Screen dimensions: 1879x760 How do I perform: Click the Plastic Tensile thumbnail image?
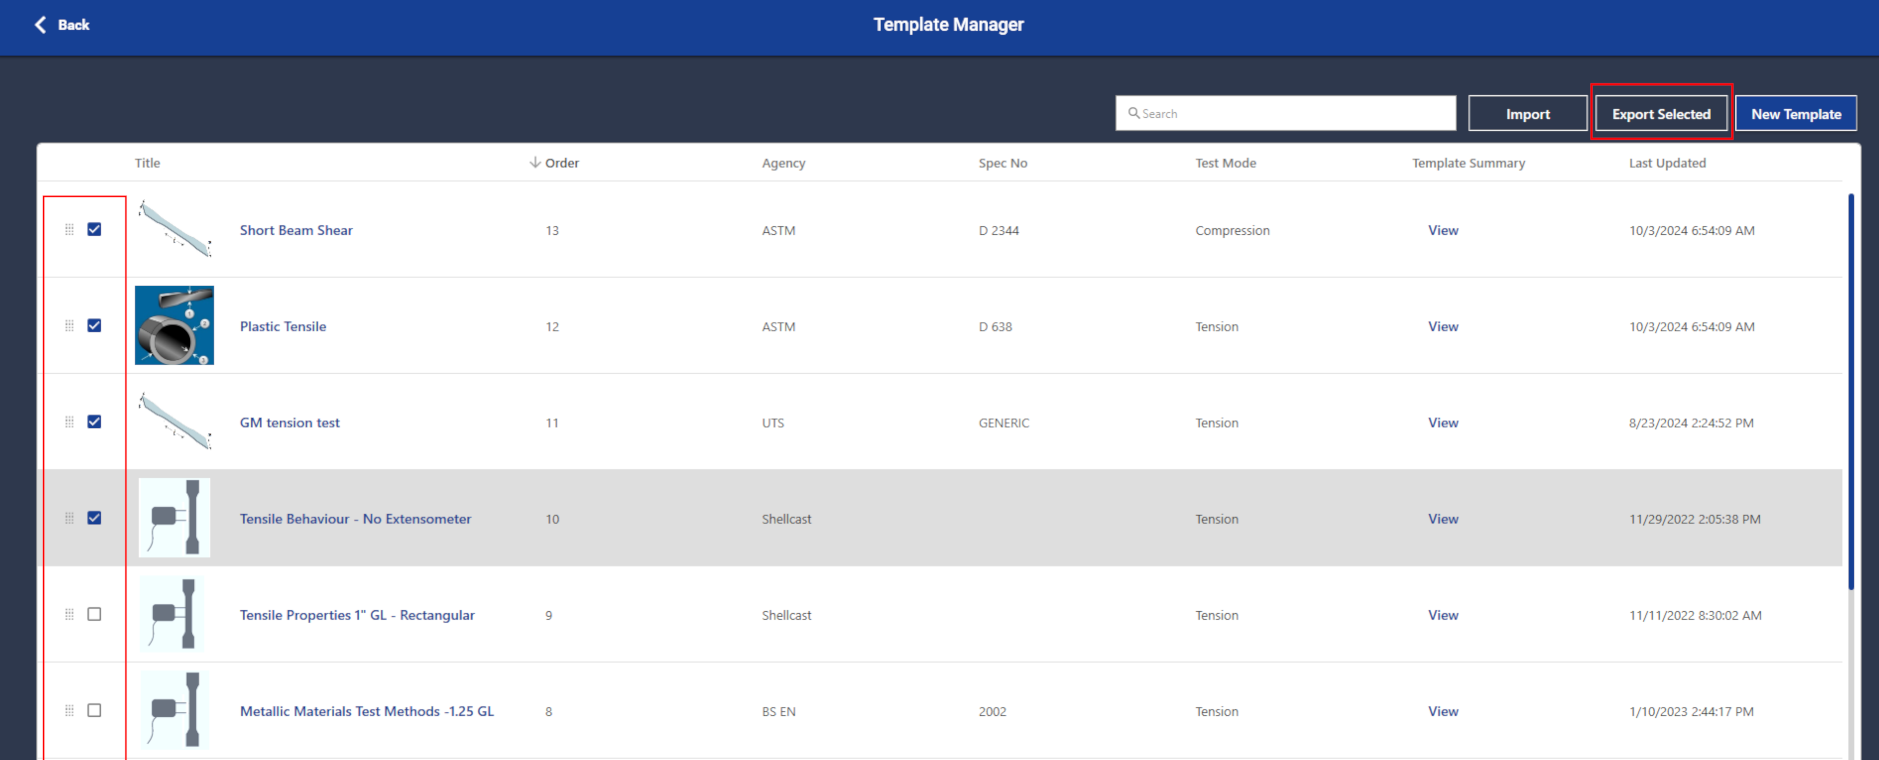175,325
